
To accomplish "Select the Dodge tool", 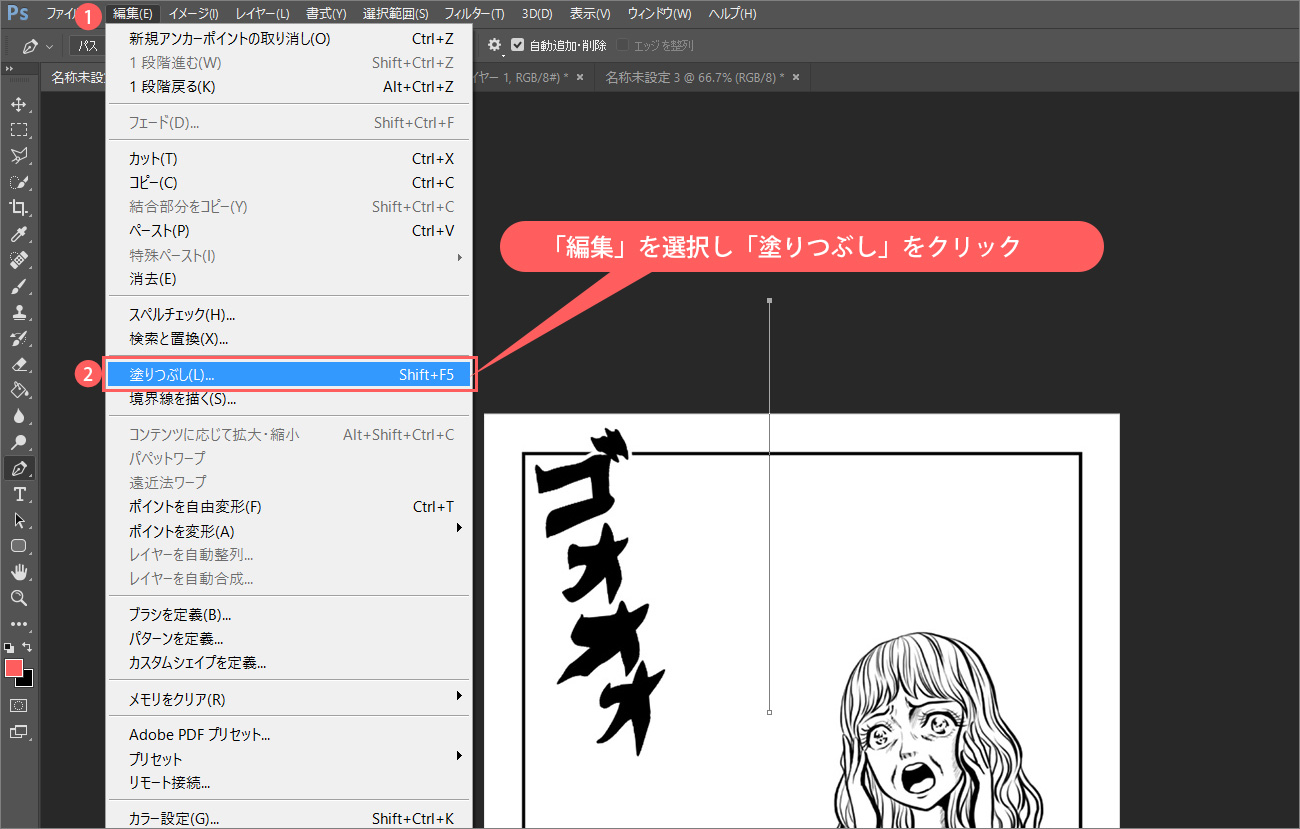I will click(x=18, y=442).
